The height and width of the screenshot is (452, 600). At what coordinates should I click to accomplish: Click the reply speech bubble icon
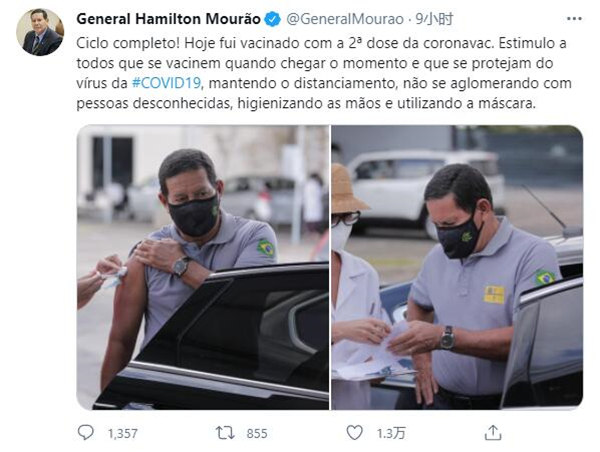85,432
